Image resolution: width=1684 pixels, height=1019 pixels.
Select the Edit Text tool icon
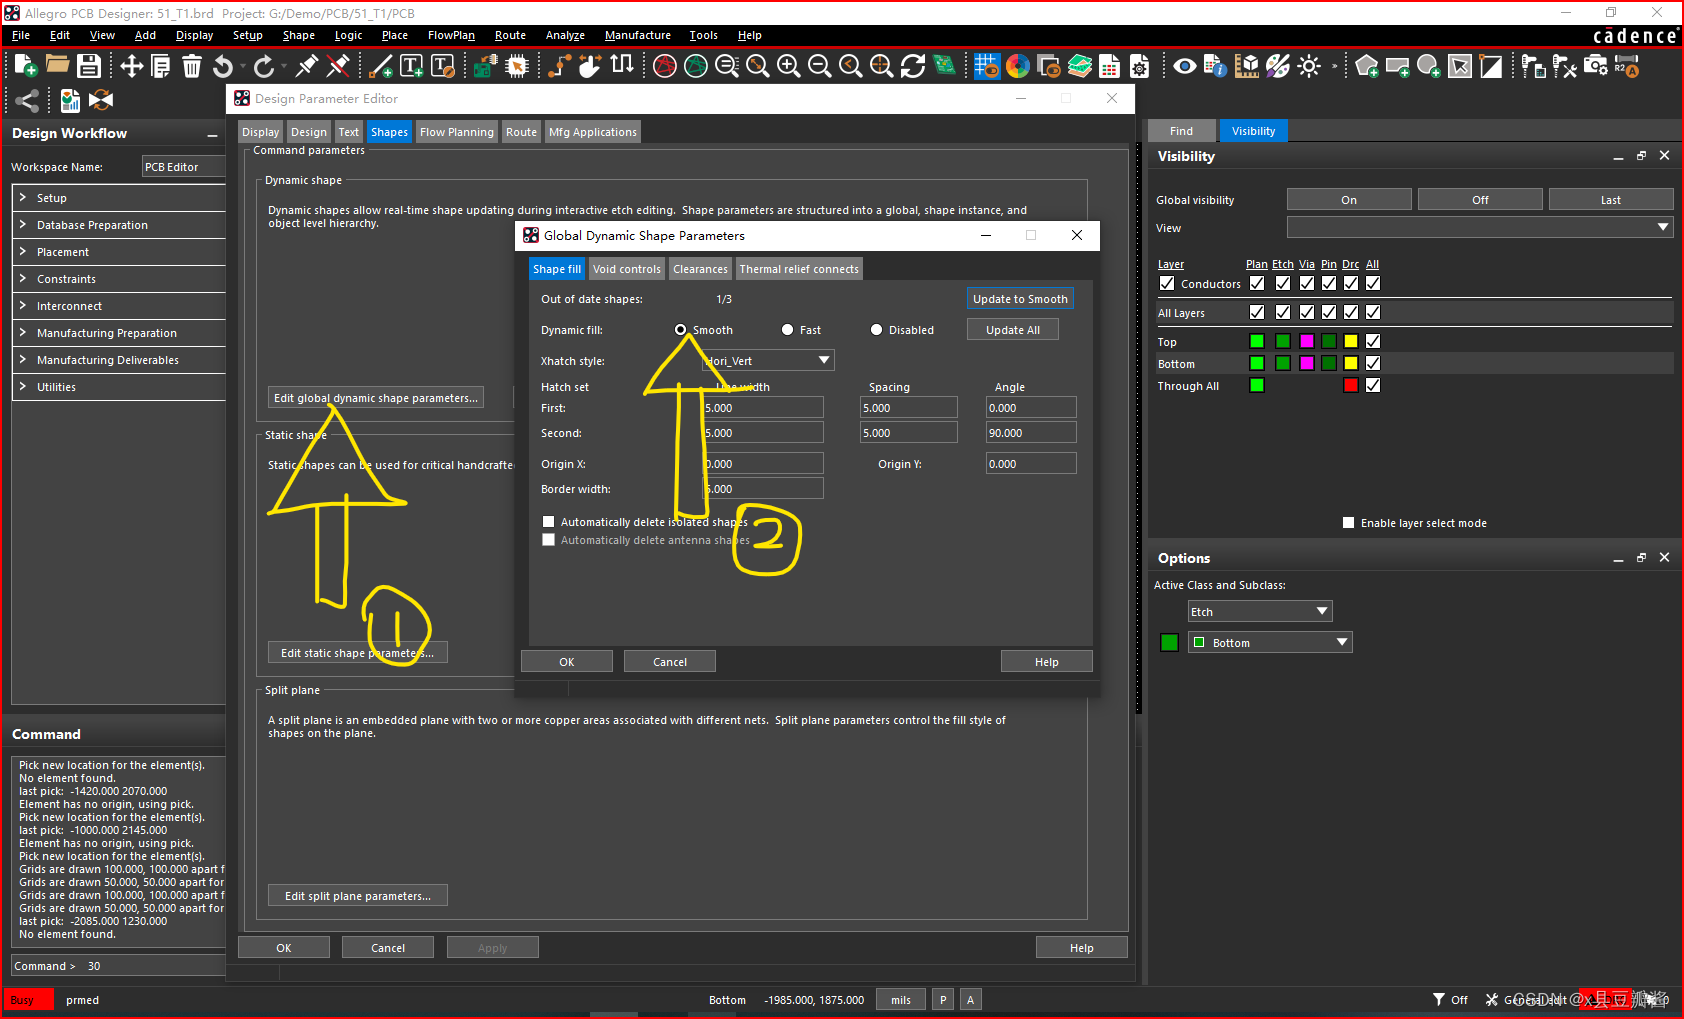click(x=443, y=66)
